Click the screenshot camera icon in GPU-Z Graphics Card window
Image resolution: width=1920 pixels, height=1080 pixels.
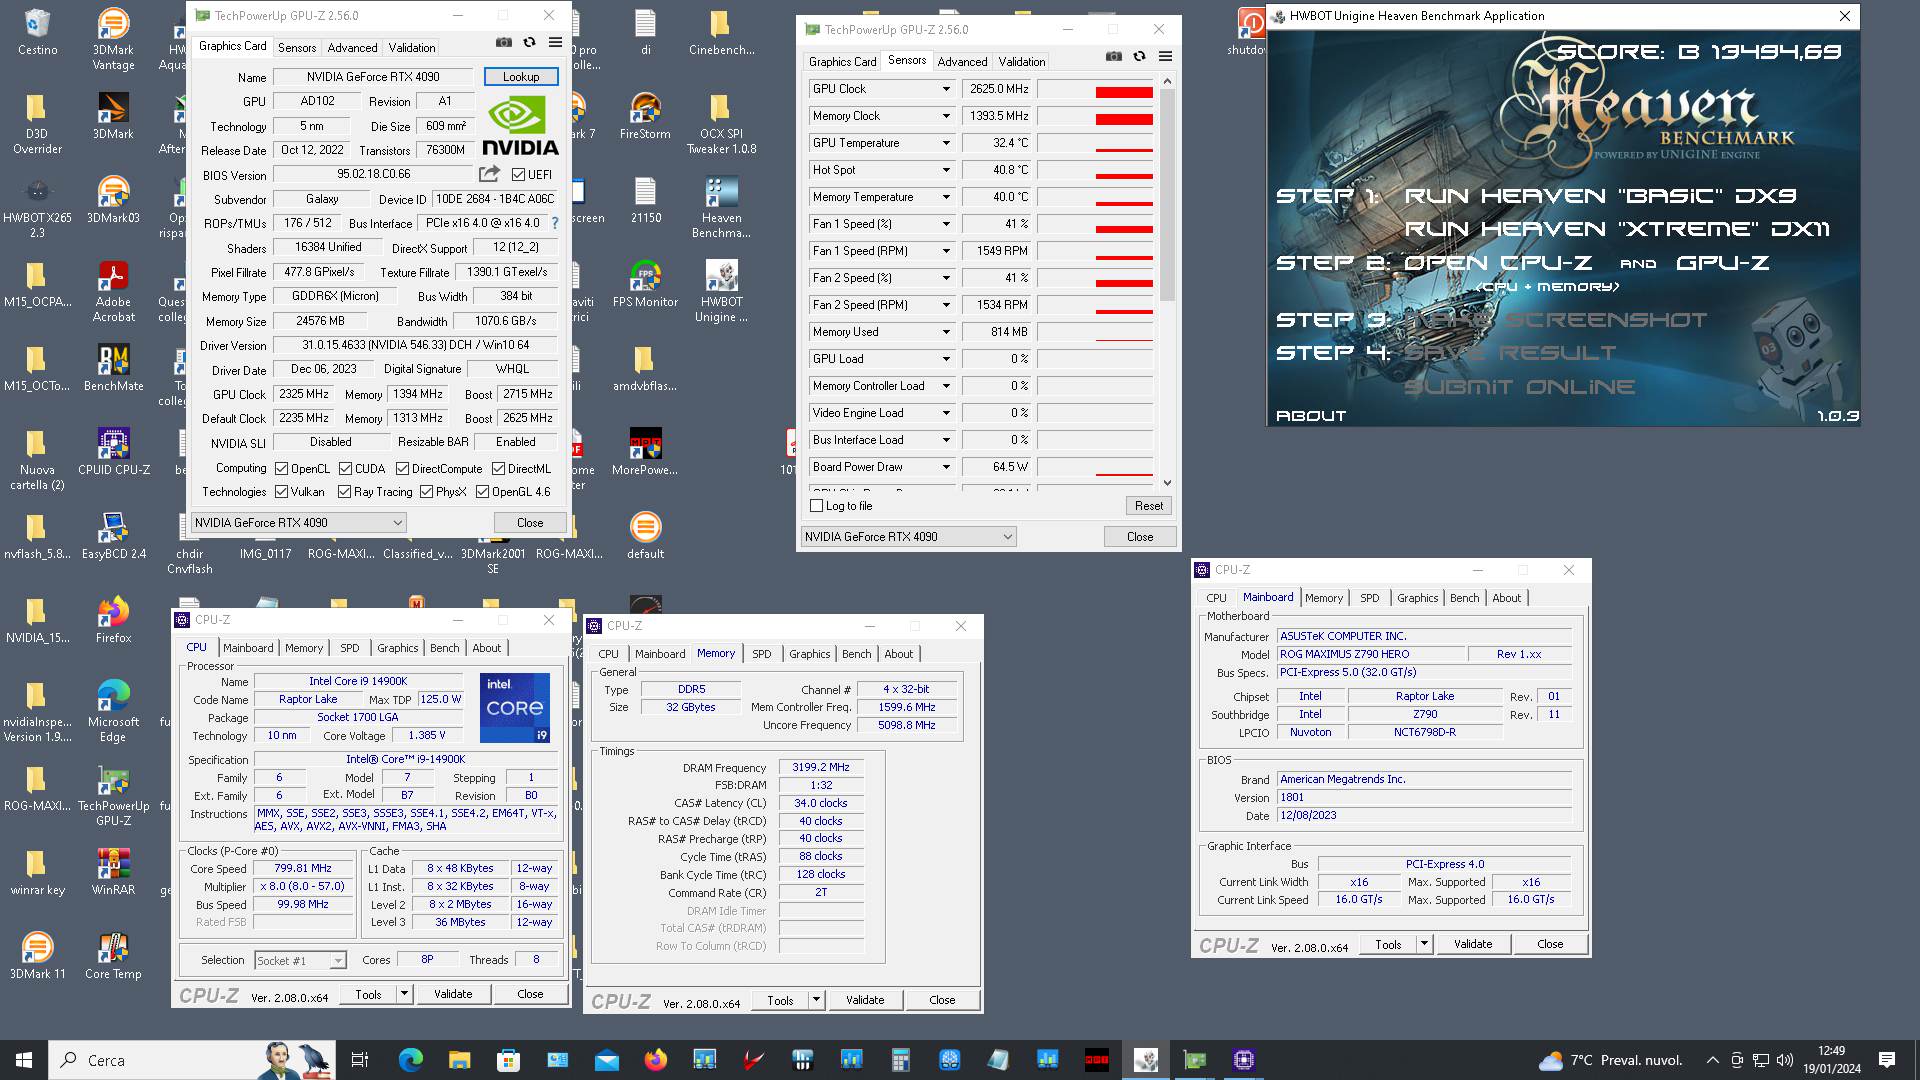point(503,43)
